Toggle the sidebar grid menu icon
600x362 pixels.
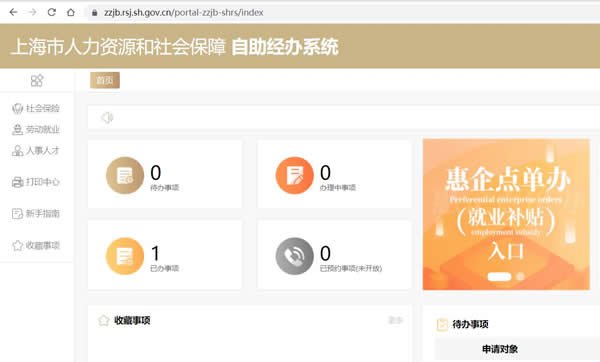37,80
